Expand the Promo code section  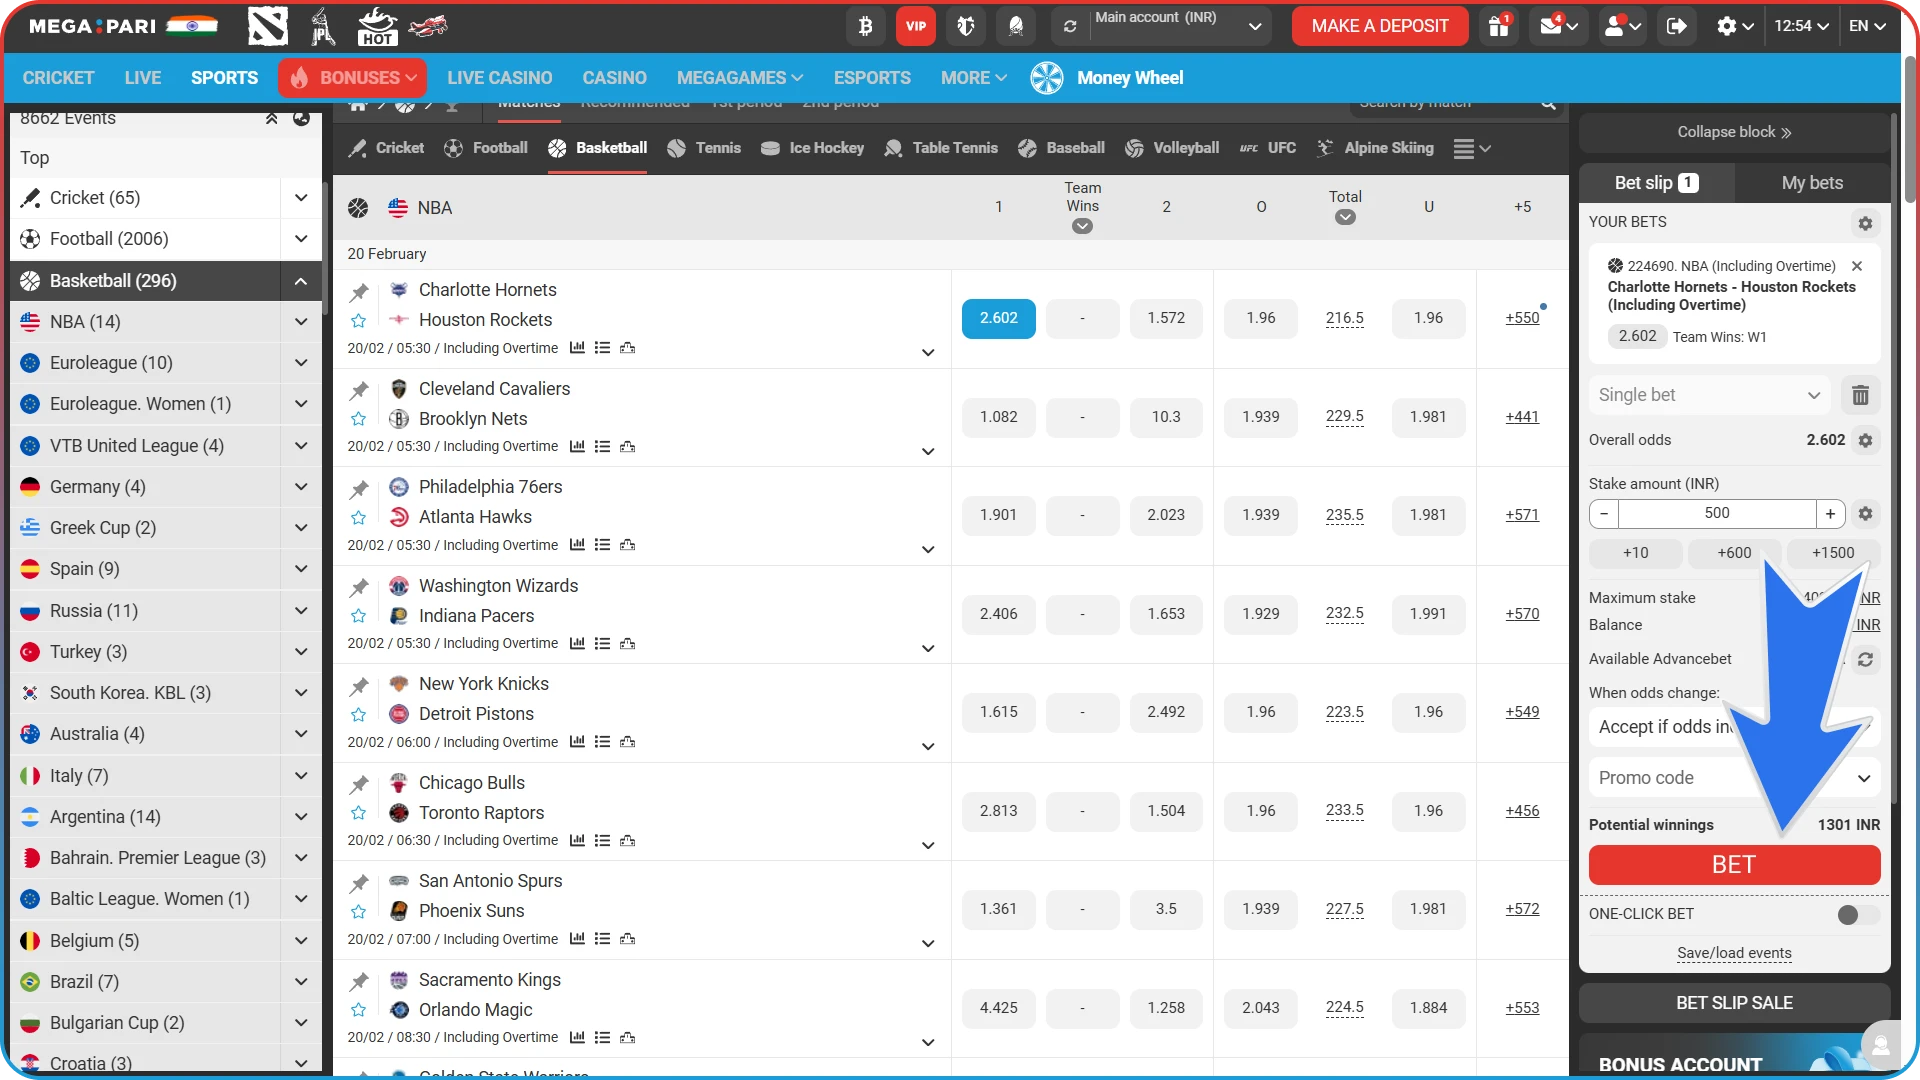click(x=1862, y=777)
